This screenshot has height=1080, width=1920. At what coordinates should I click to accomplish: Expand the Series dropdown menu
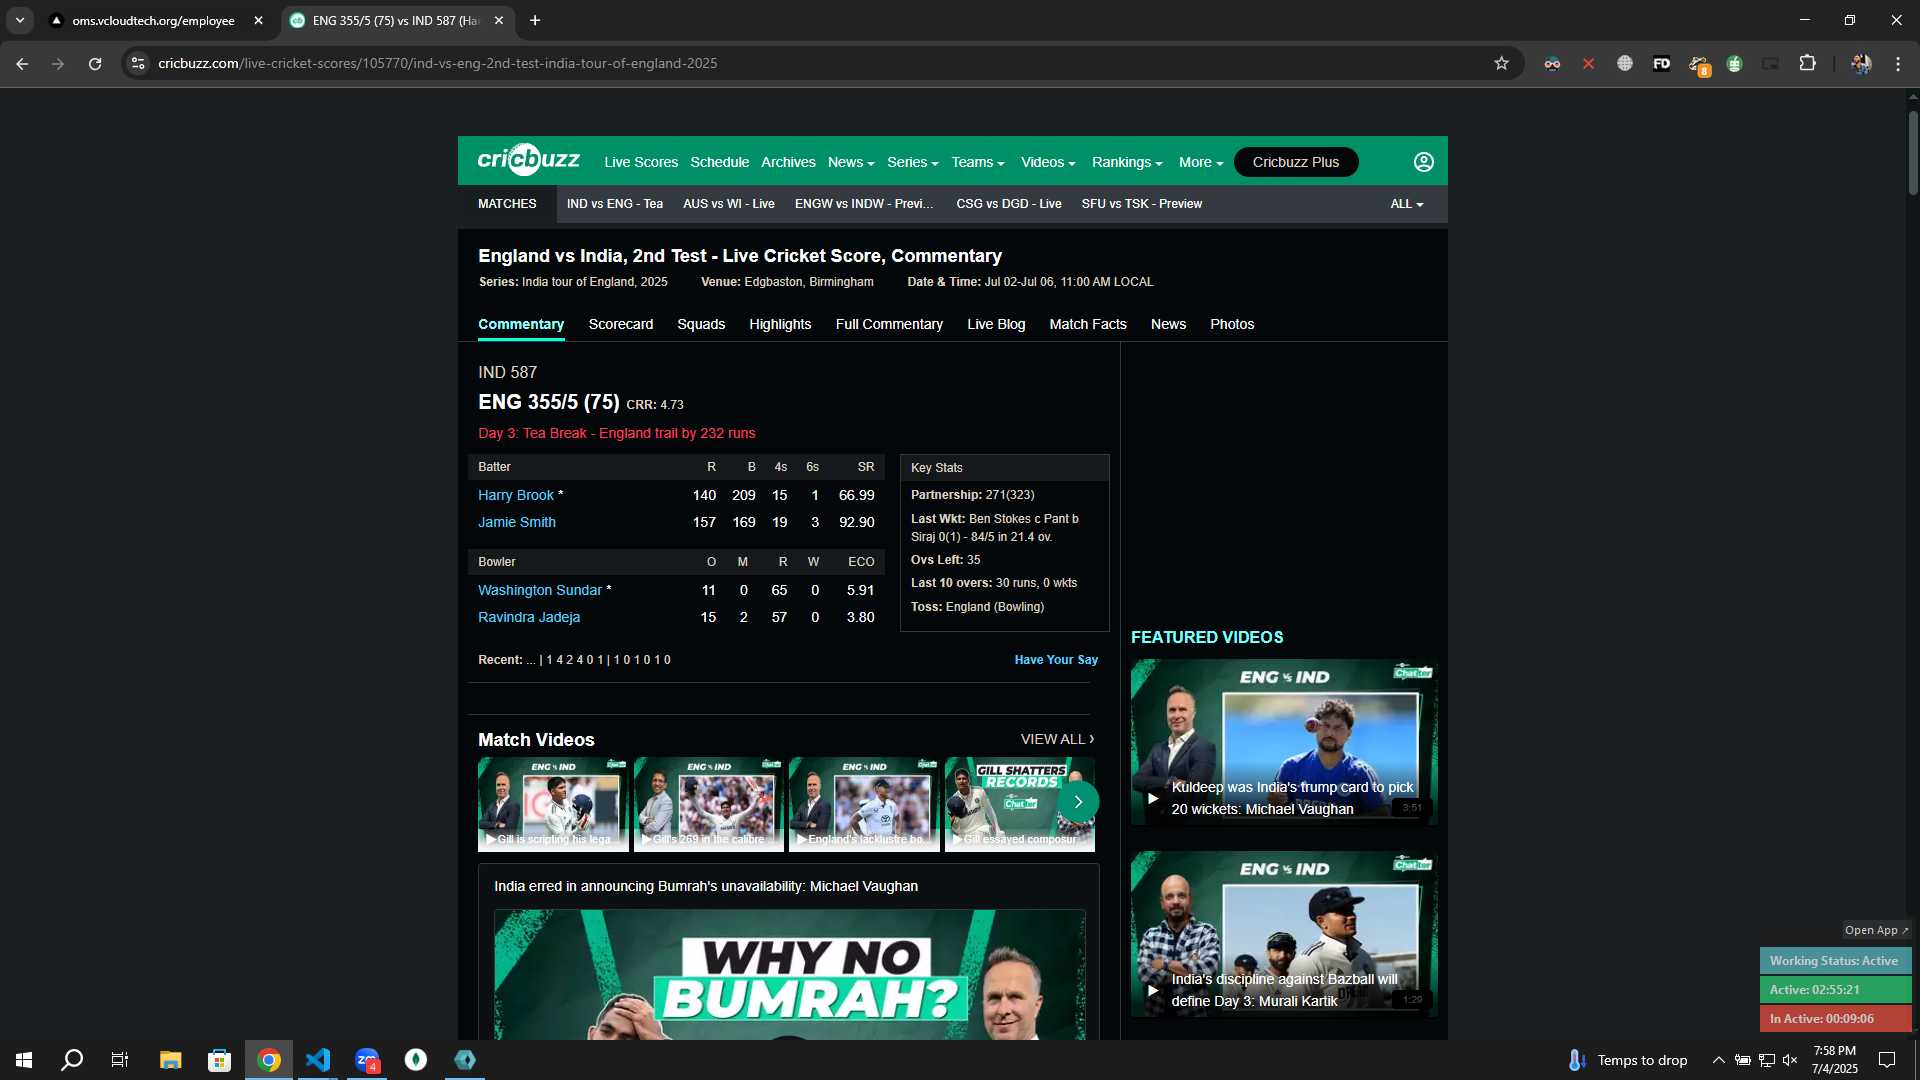(x=912, y=162)
